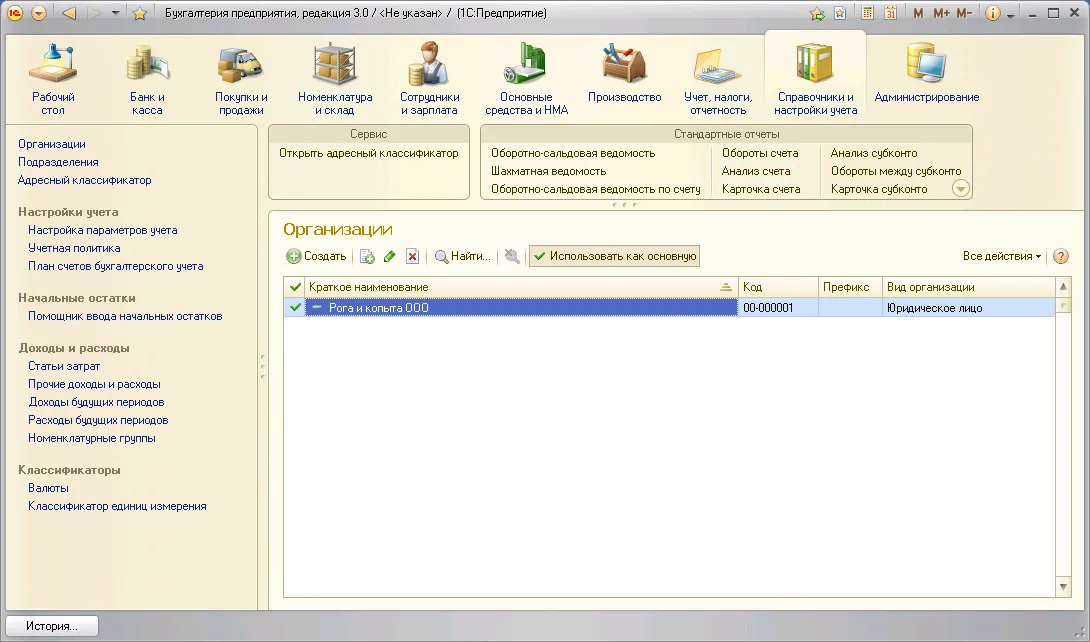Open Карточка счета report

[x=761, y=189]
